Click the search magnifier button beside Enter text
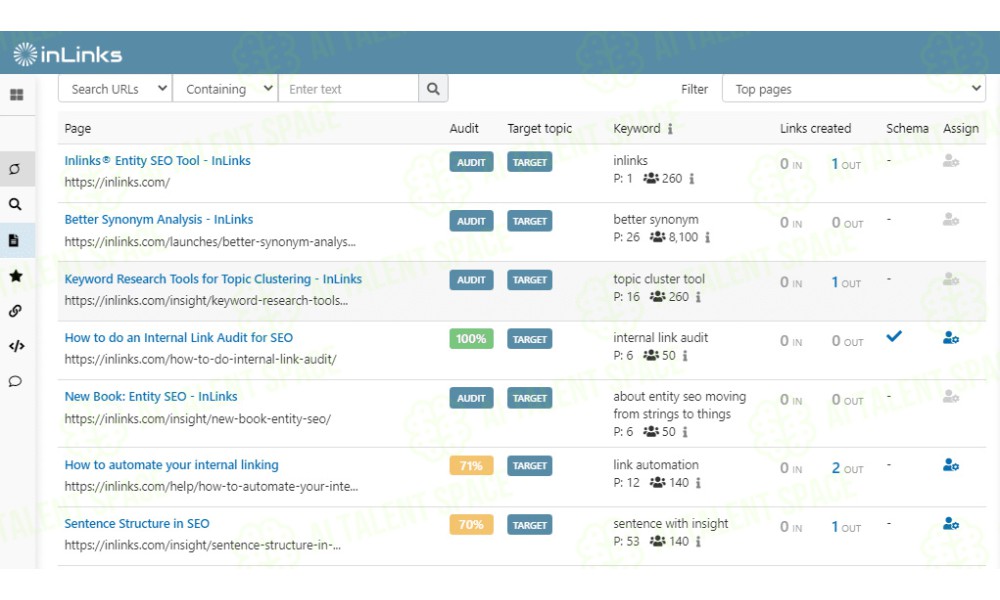This screenshot has width=1000, height=600. (x=433, y=89)
